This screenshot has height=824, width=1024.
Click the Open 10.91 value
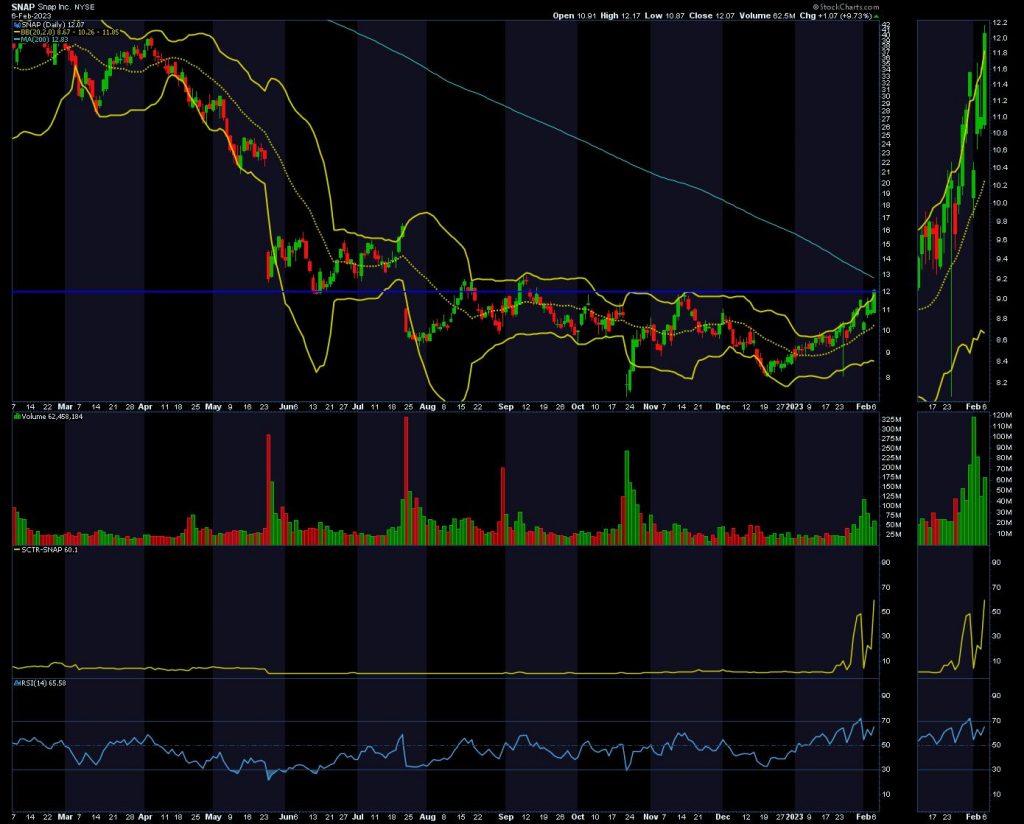pos(573,16)
